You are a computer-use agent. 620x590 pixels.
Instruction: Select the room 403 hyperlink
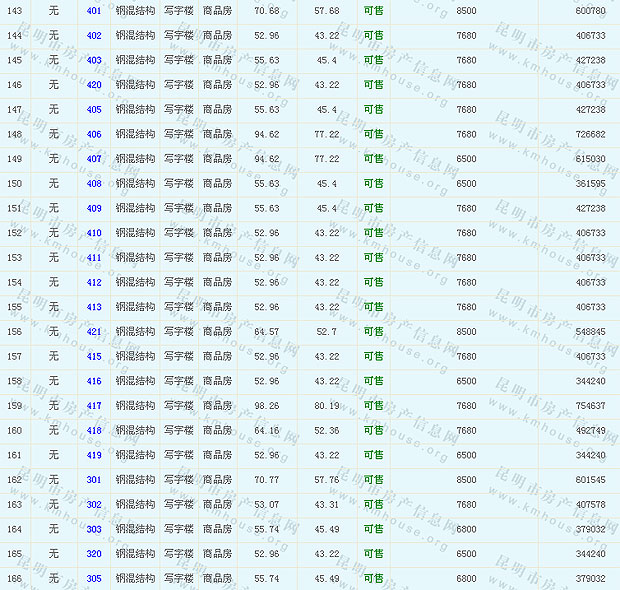pyautogui.click(x=94, y=60)
